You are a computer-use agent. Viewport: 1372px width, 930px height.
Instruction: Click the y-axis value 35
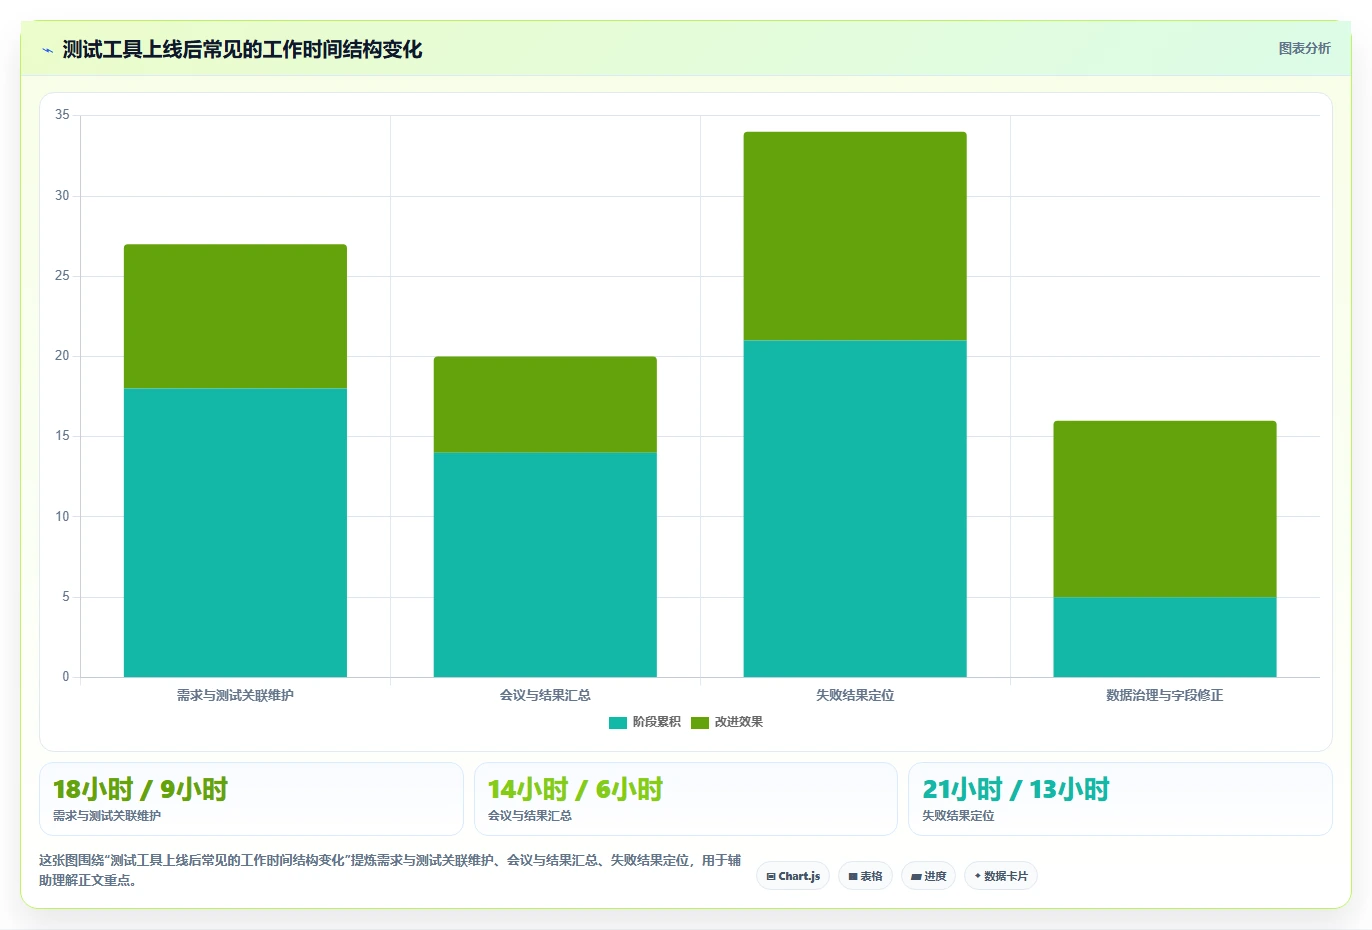[62, 115]
